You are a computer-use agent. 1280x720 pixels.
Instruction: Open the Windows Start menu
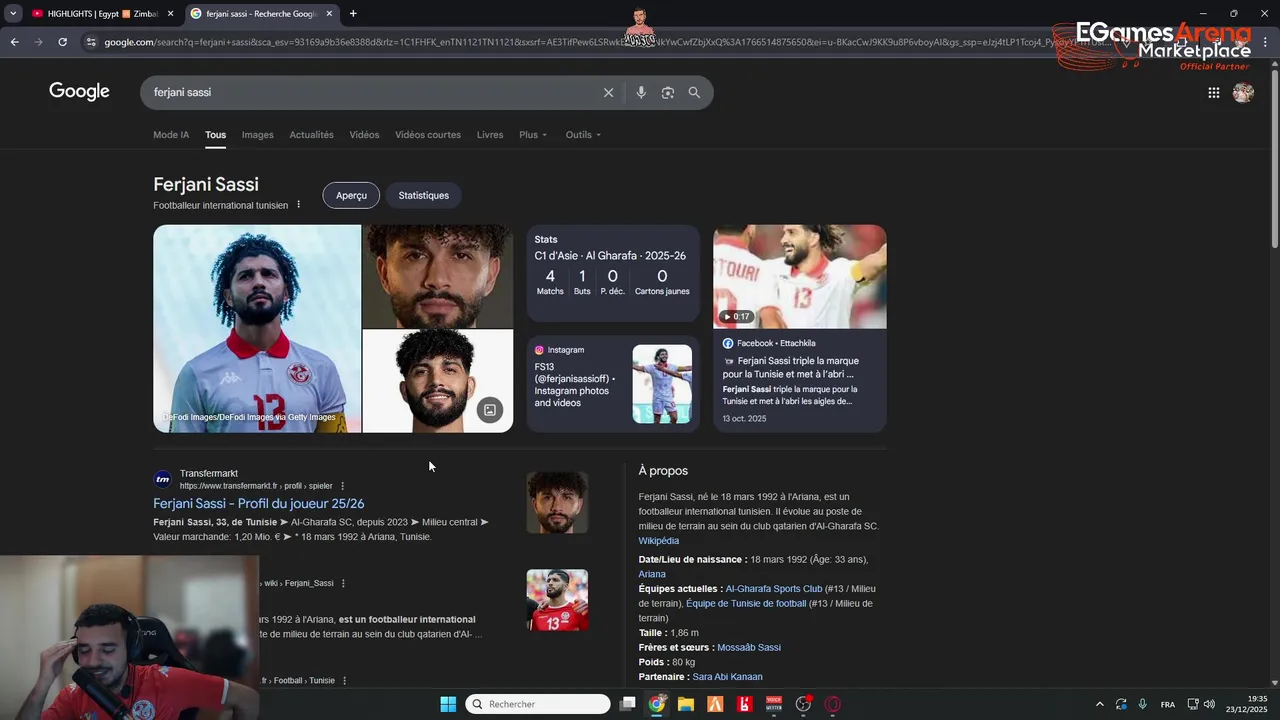[x=448, y=704]
